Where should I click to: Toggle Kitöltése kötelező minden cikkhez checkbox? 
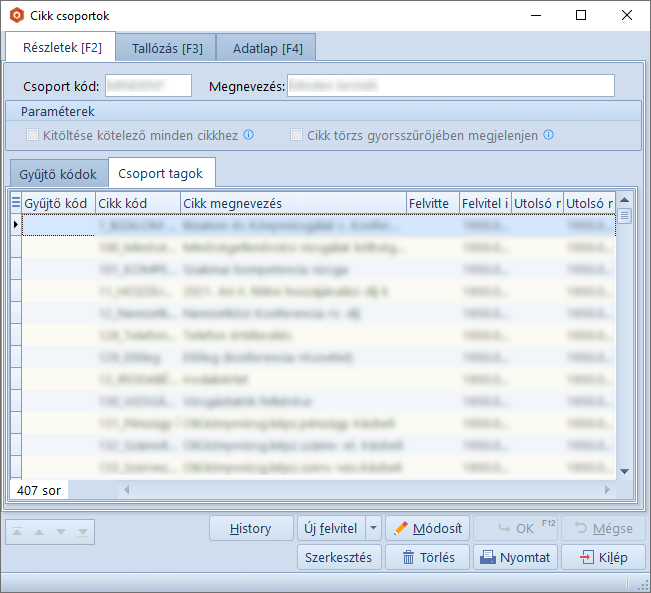tap(33, 135)
